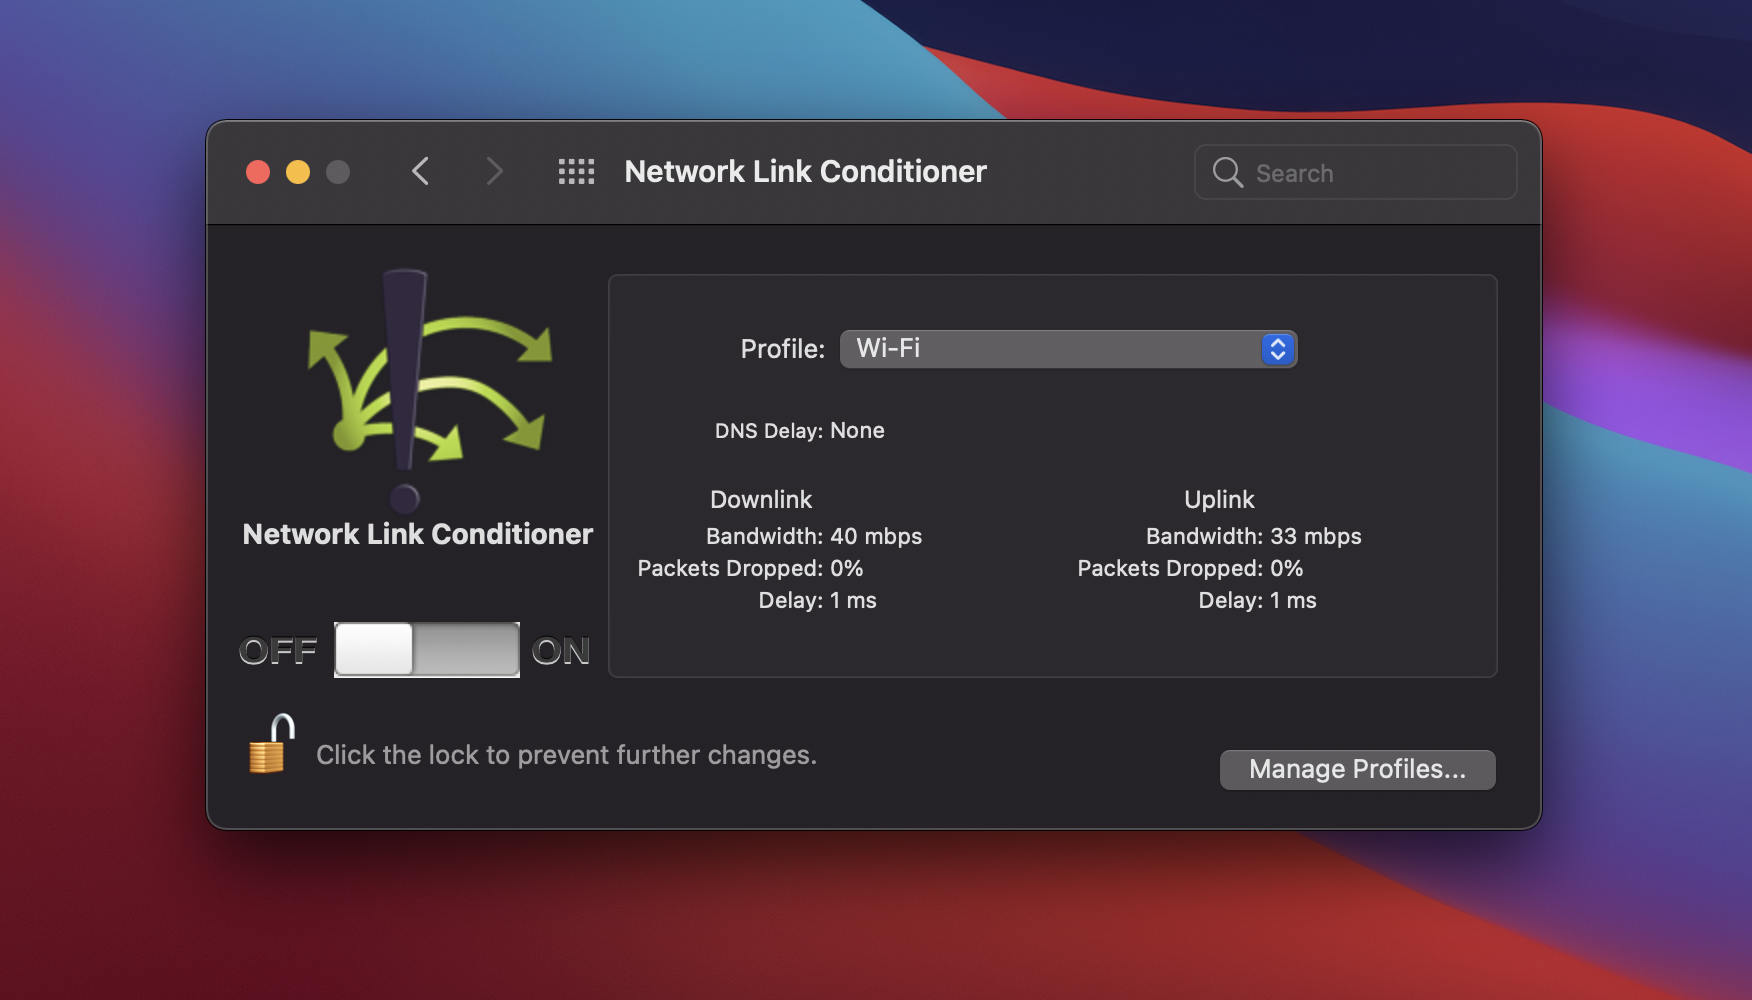The width and height of the screenshot is (1752, 1000).
Task: Click the OFF label beside the switch
Action: (278, 650)
